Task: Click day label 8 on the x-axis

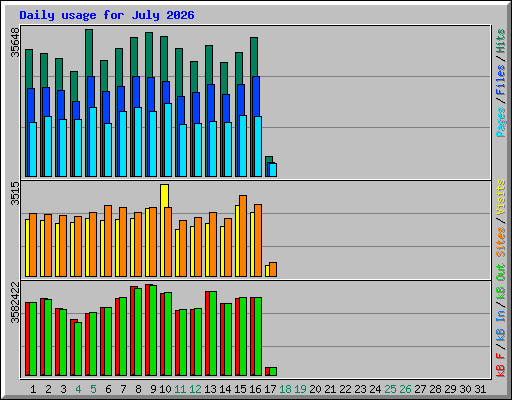Action: pos(138,389)
